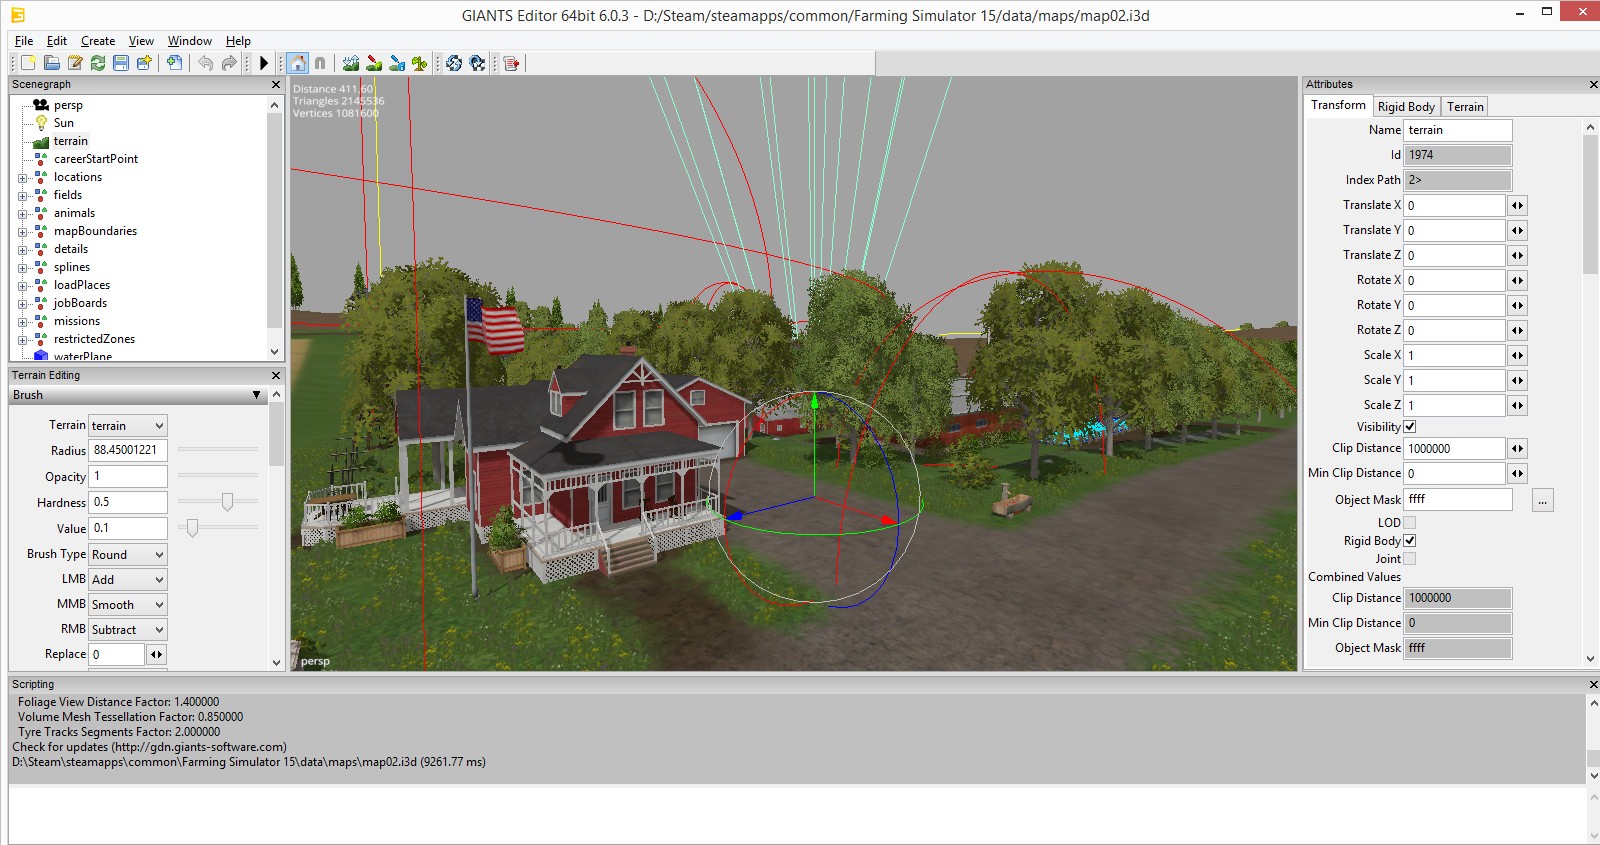
Task: Click the red script document toolbar icon
Action: (511, 63)
